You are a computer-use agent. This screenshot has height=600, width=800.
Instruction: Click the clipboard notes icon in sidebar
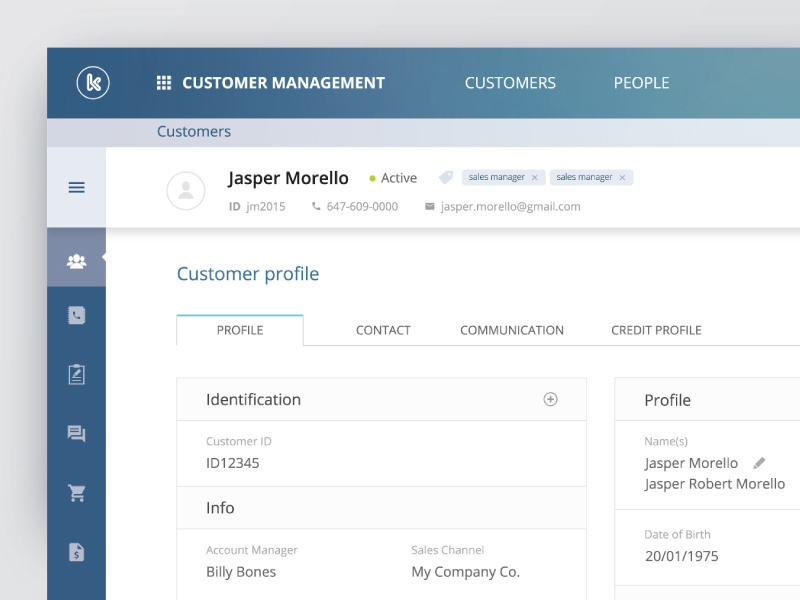(76, 374)
